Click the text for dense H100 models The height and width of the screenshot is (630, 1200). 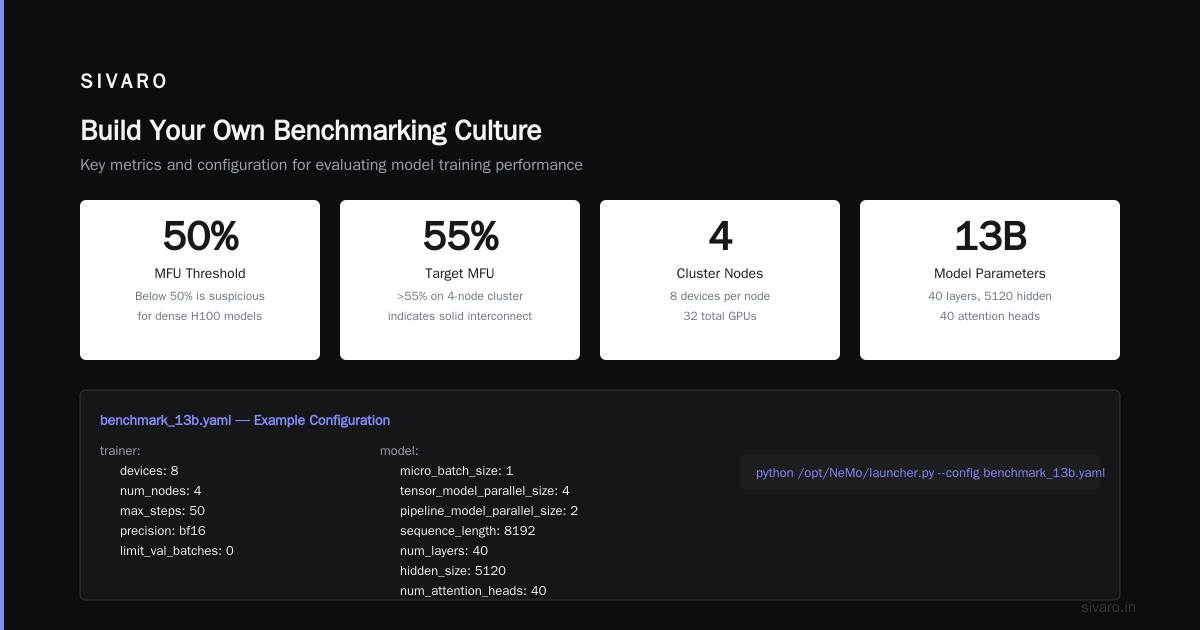coord(200,316)
